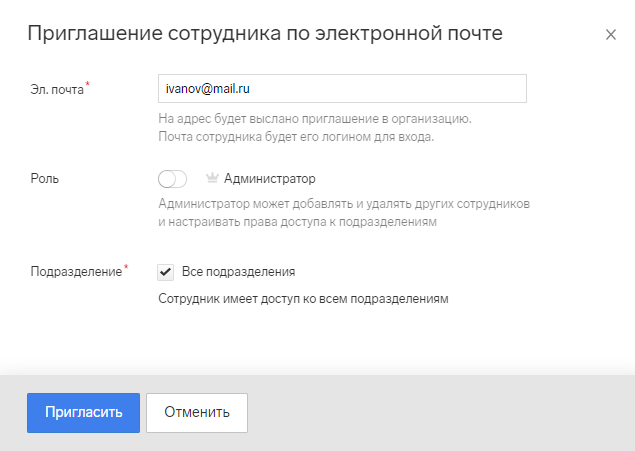This screenshot has width=635, height=451.
Task: Click the Администратор может добавлять description
Action: [x=344, y=204]
